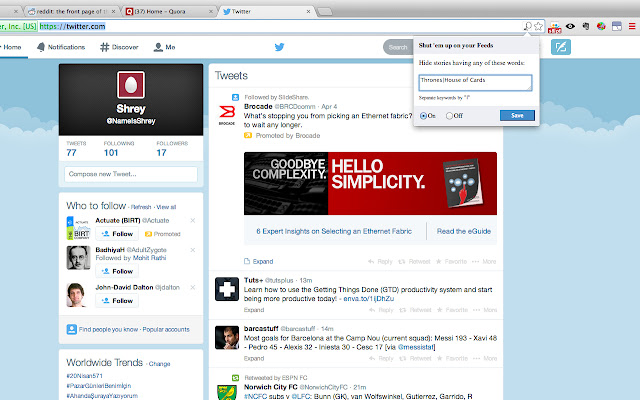Select the Off radio button

pos(449,116)
